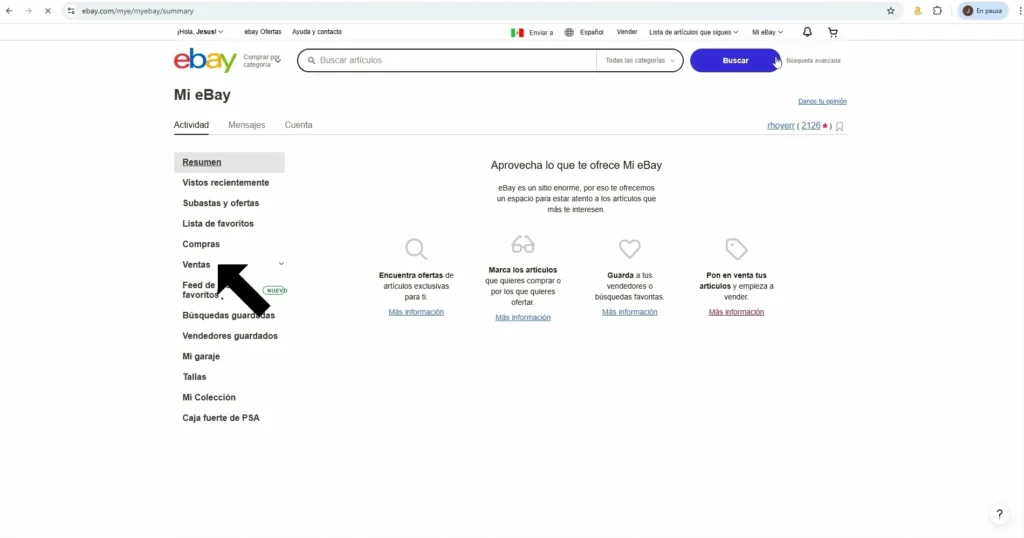Open the browser extensions puzzle icon
The image size is (1024, 538).
937,10
